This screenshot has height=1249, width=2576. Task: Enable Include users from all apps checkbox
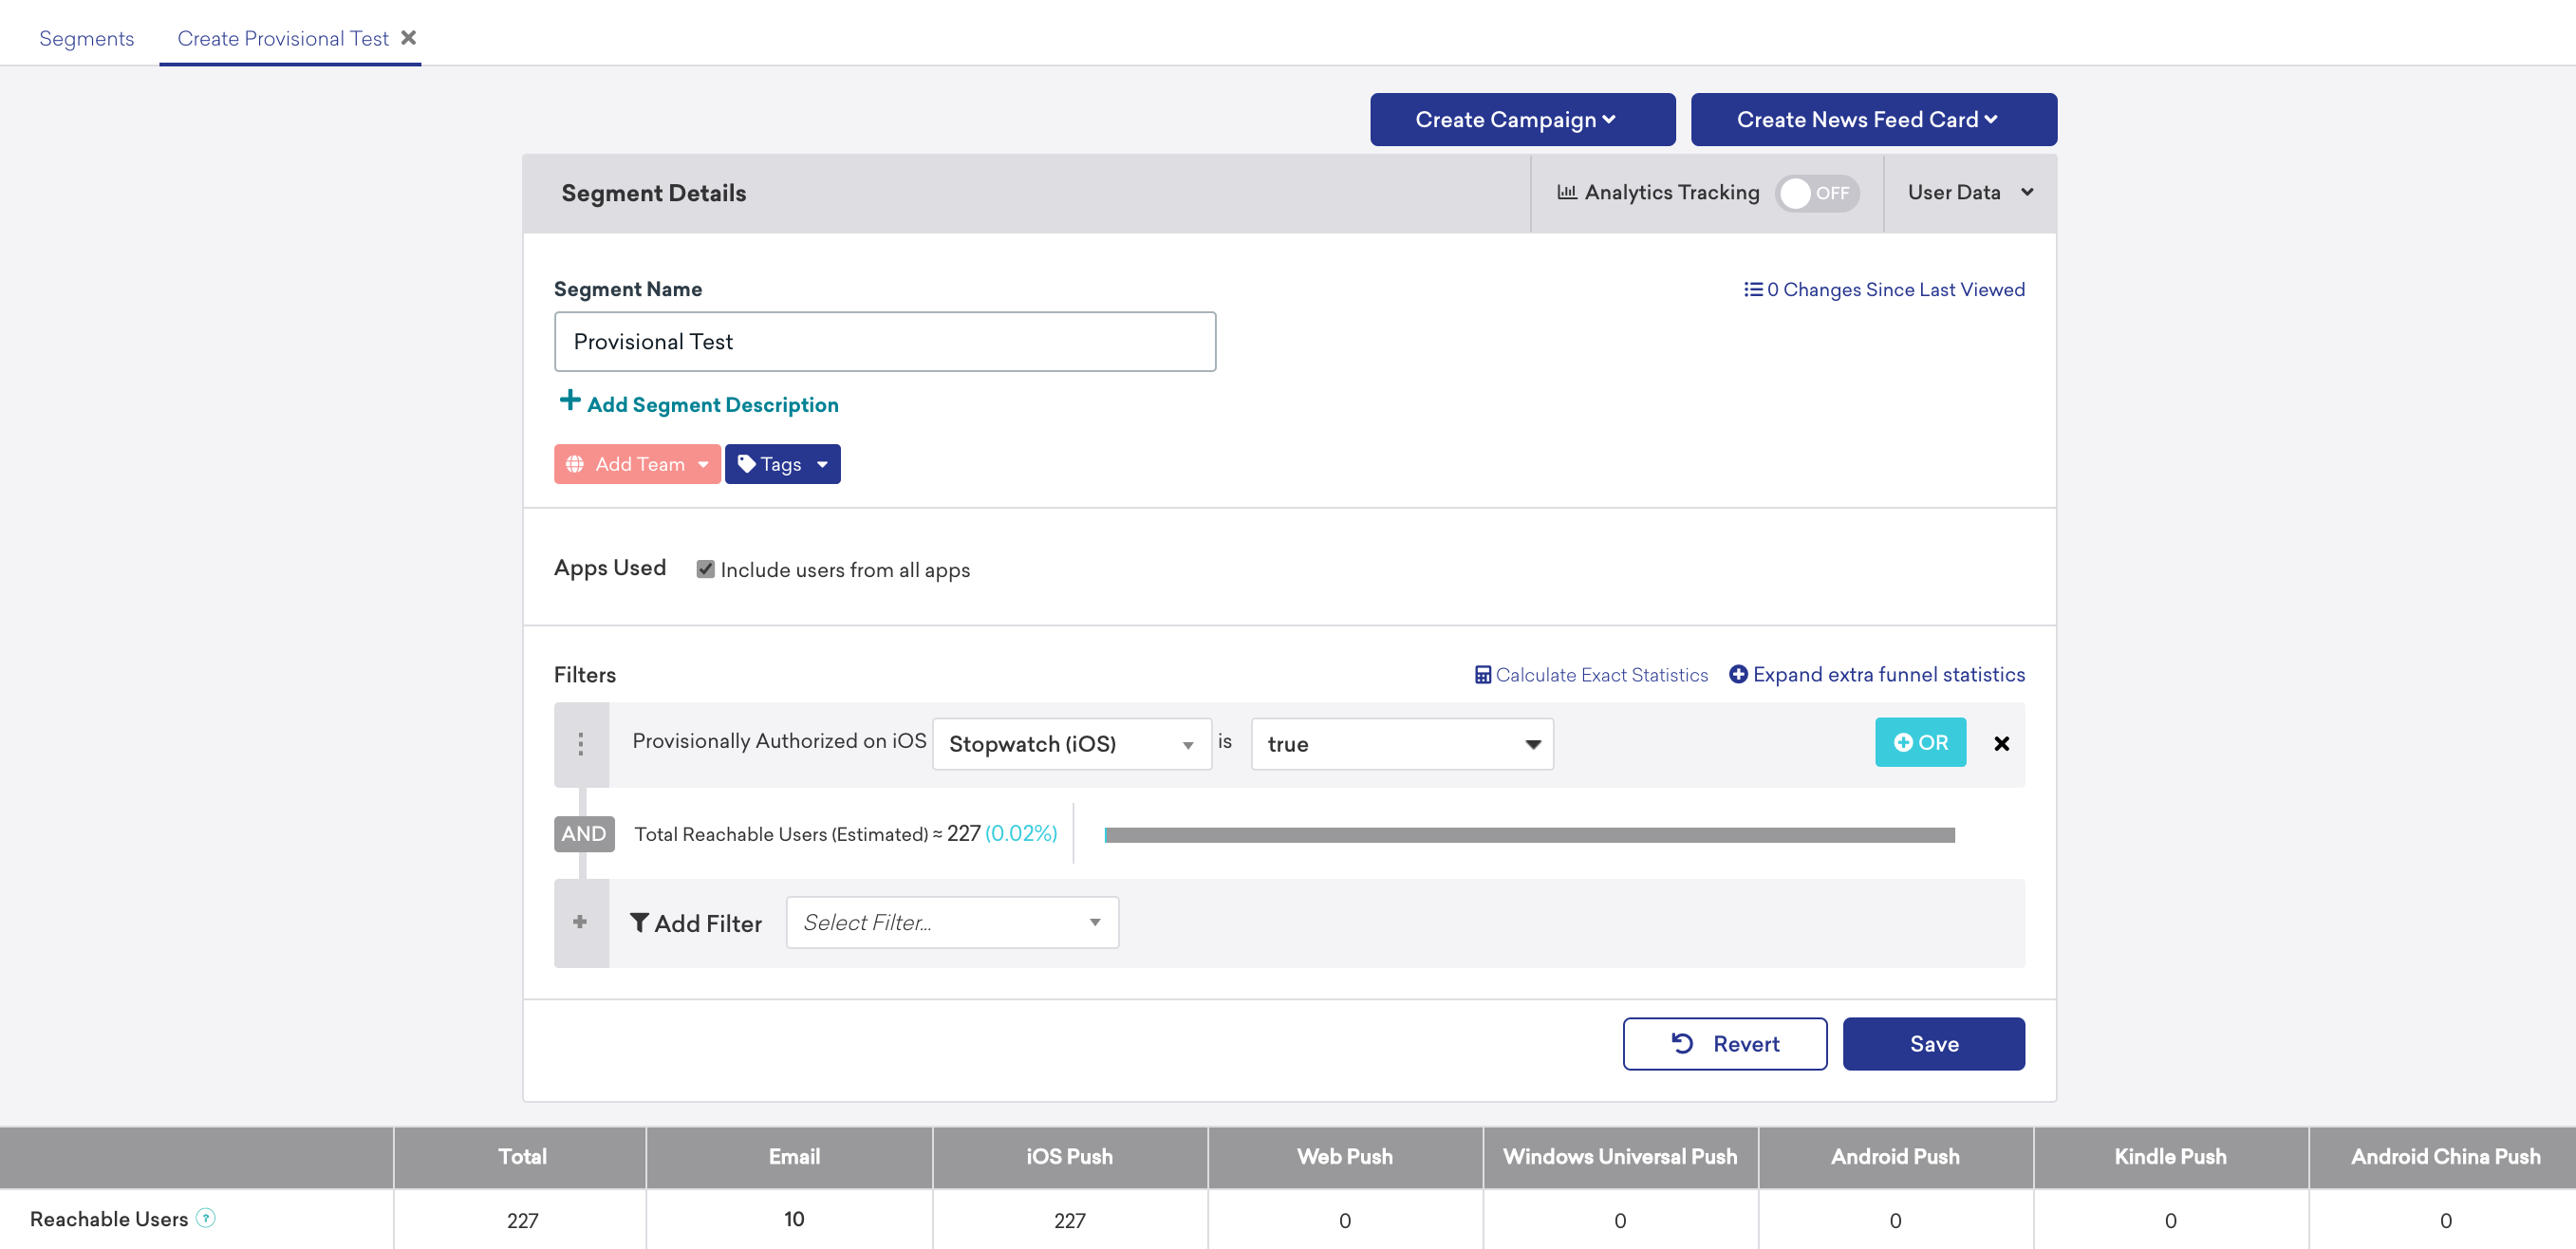pyautogui.click(x=706, y=569)
